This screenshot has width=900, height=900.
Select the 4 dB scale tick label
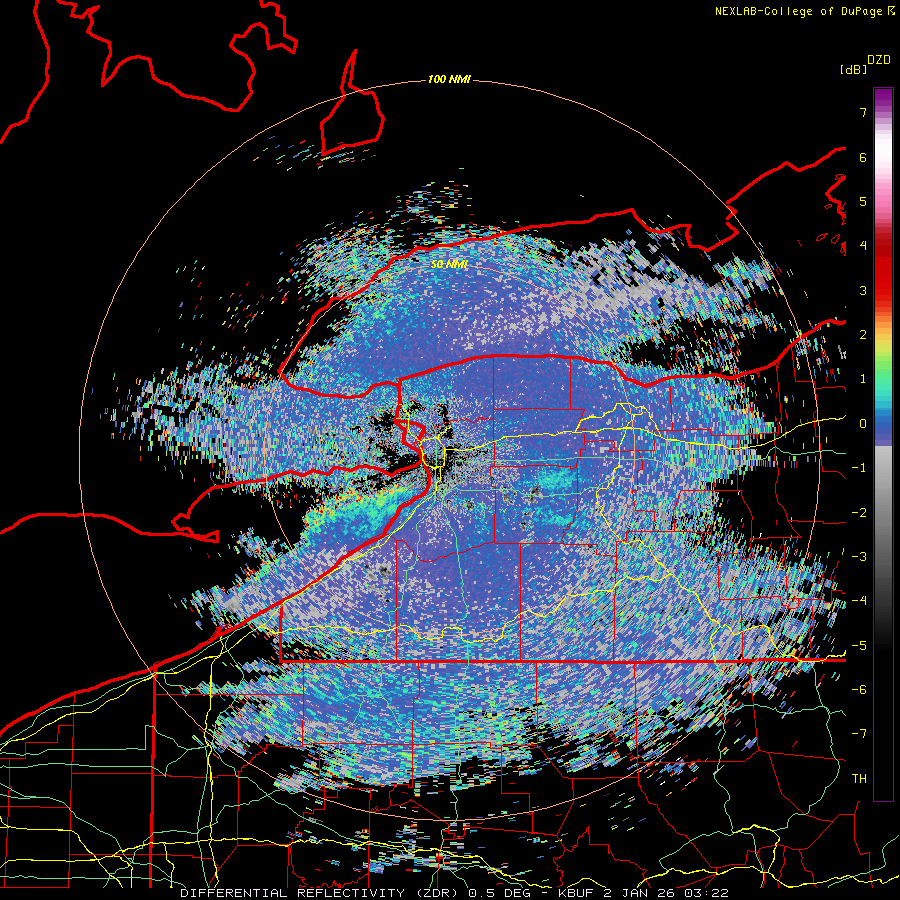pos(863,246)
